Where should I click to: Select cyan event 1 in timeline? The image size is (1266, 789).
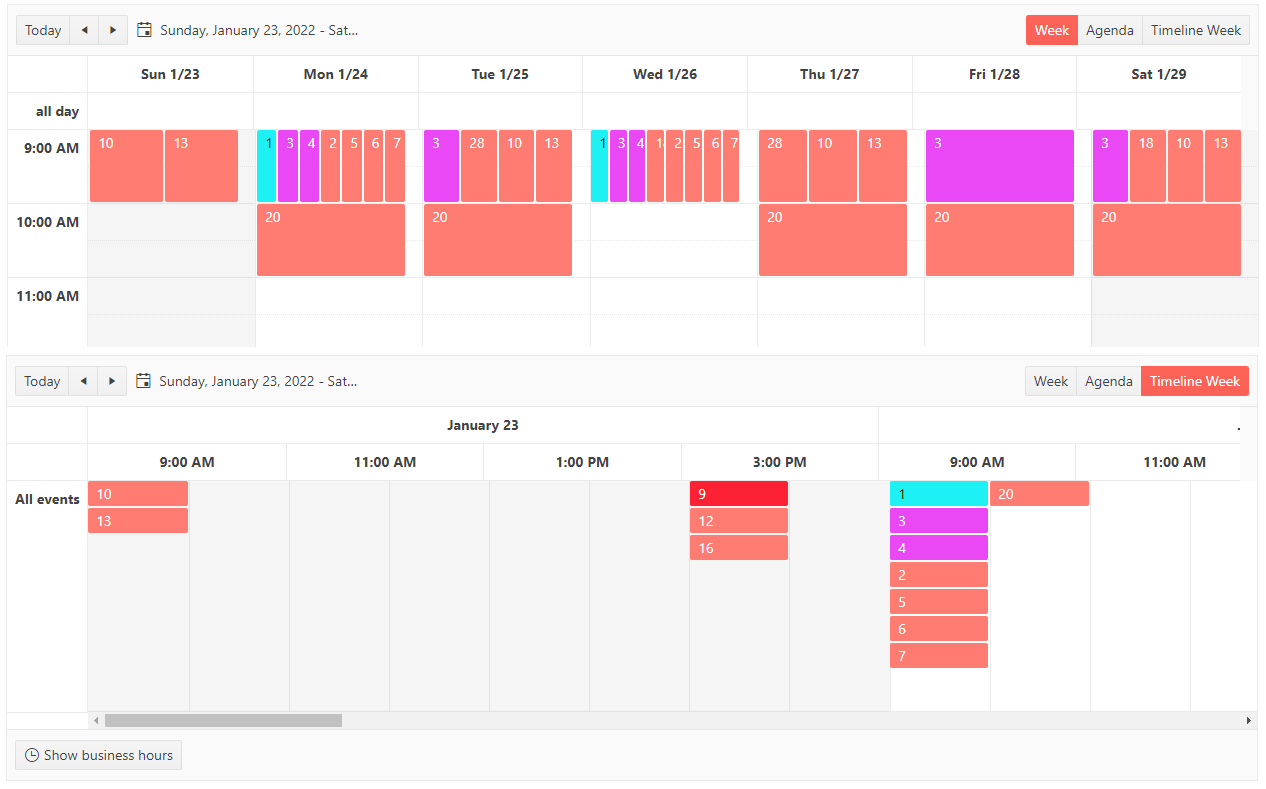[x=938, y=494]
